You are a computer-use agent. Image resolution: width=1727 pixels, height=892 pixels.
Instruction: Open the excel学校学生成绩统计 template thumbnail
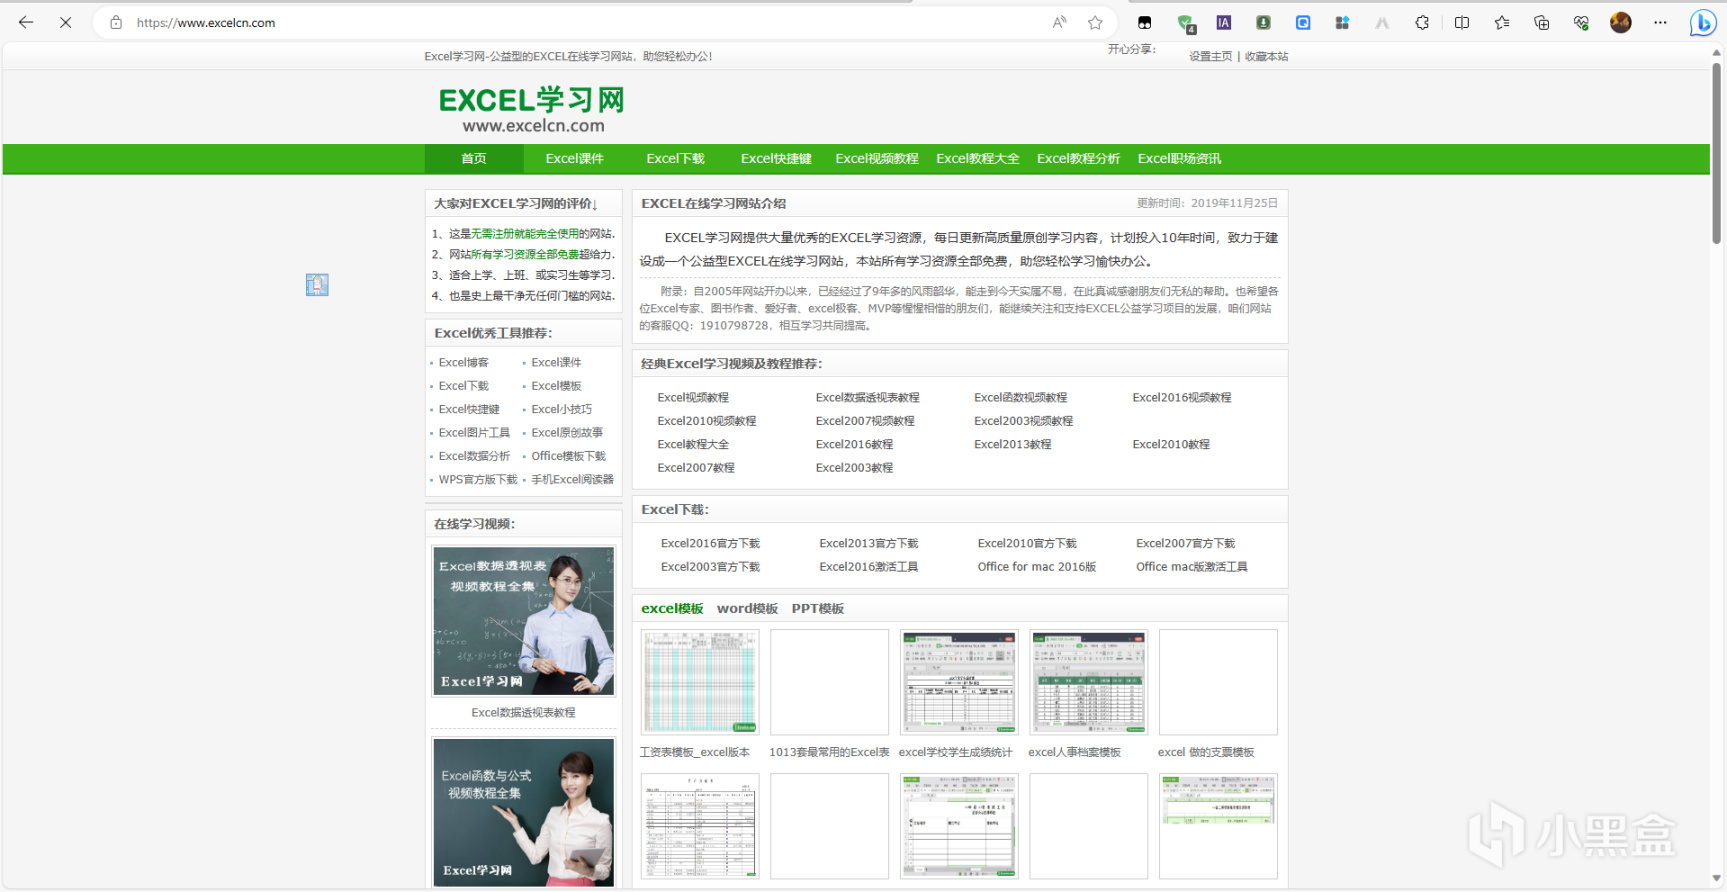pos(959,682)
